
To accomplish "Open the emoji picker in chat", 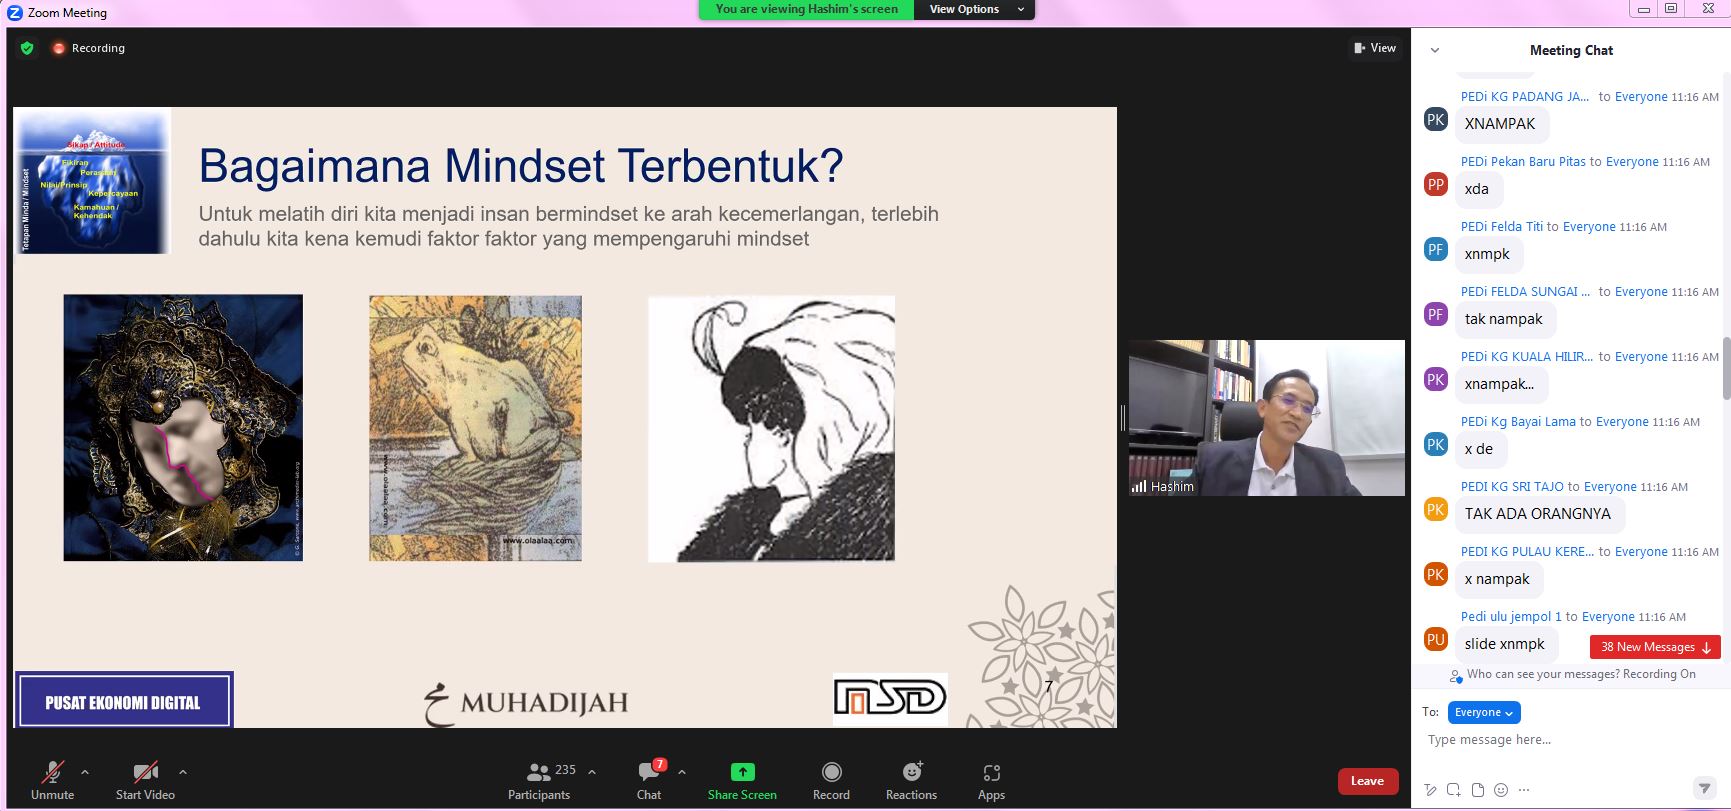I will coord(1500,790).
